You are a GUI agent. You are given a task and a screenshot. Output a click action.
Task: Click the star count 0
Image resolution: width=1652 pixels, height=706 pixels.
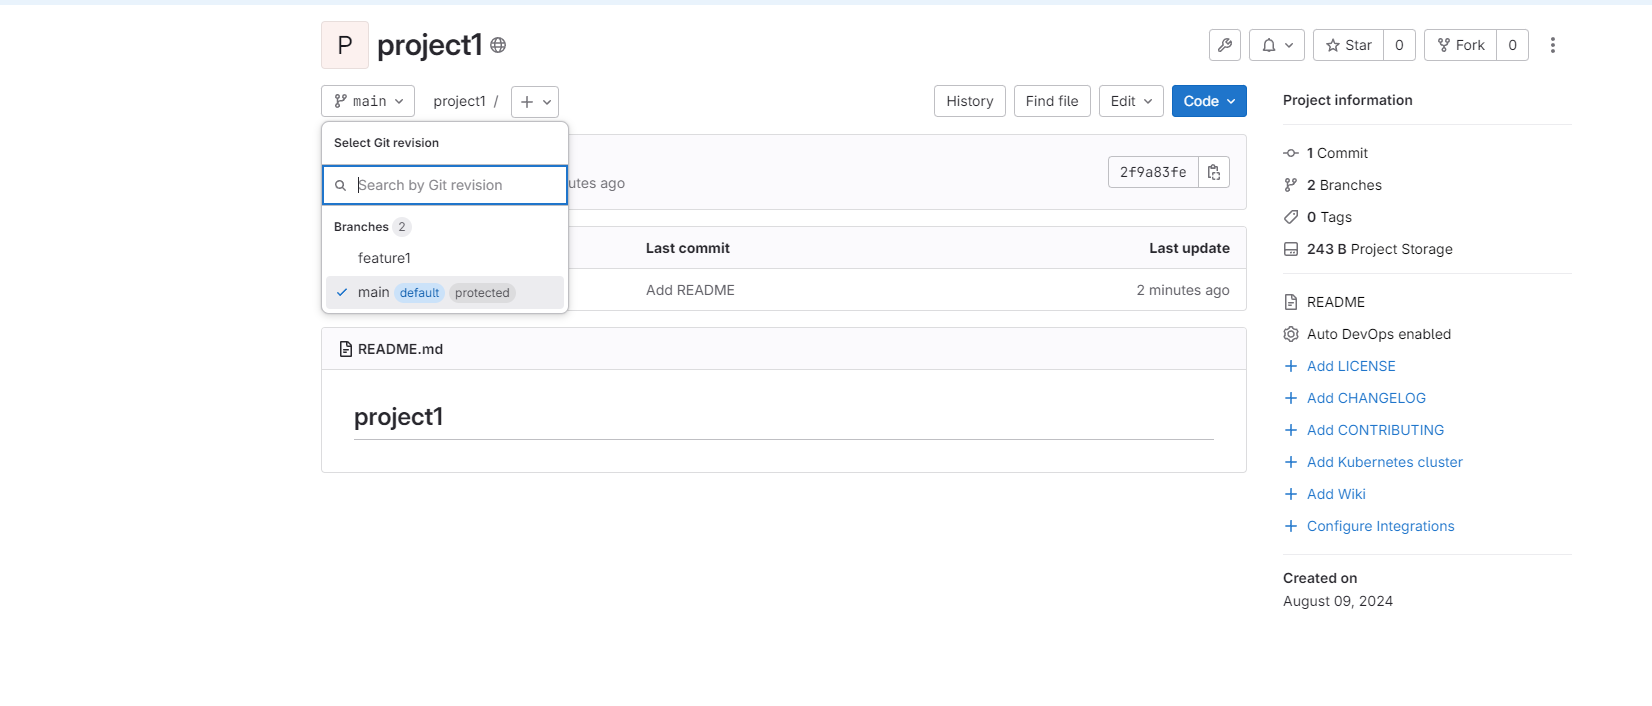[x=1399, y=45]
